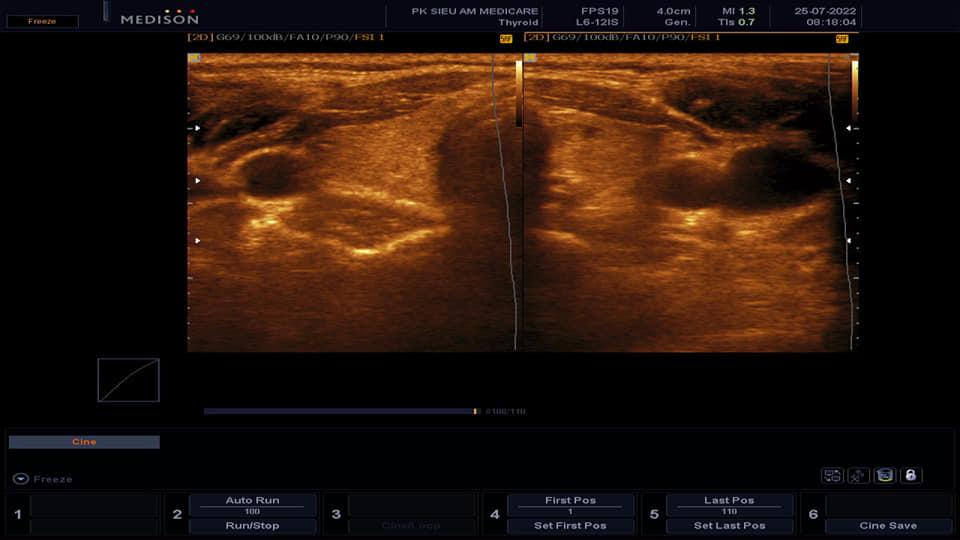Click the network/peripheral status icon
The image size is (960, 540).
832,475
